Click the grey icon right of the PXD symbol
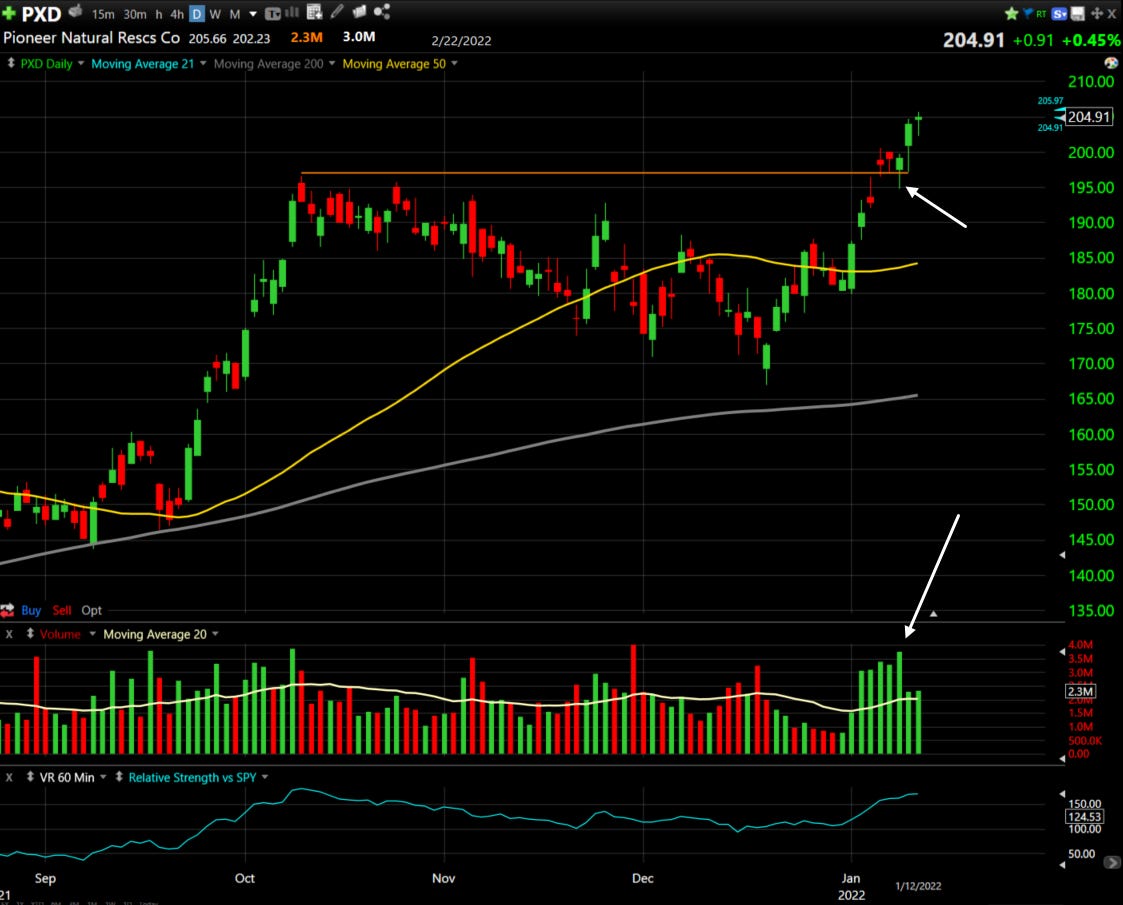This screenshot has width=1123, height=905. 75,11
